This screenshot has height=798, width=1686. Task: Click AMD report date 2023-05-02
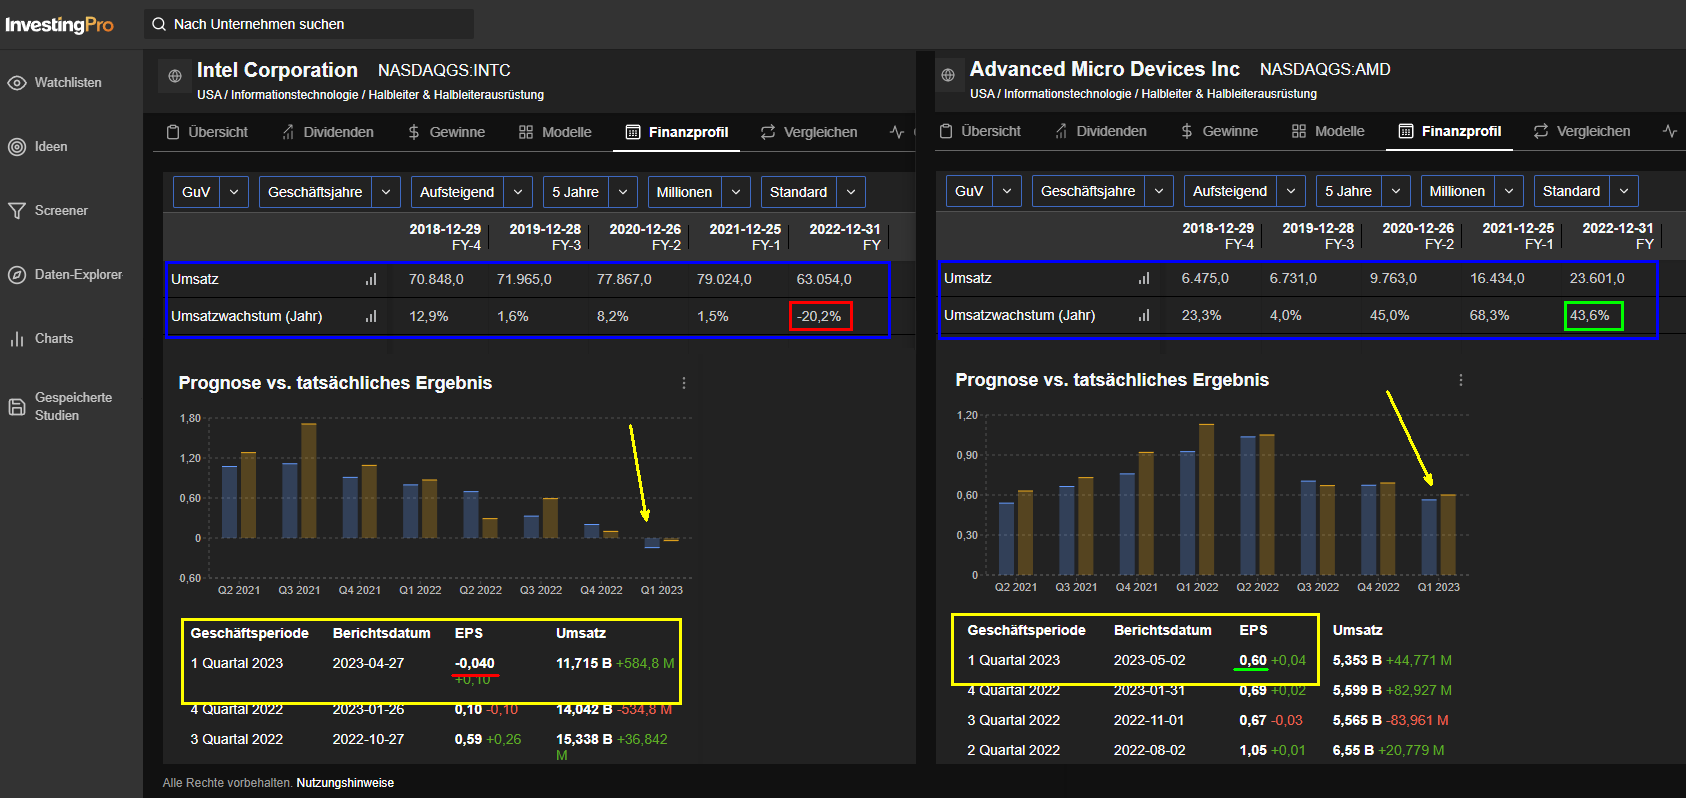(1150, 660)
